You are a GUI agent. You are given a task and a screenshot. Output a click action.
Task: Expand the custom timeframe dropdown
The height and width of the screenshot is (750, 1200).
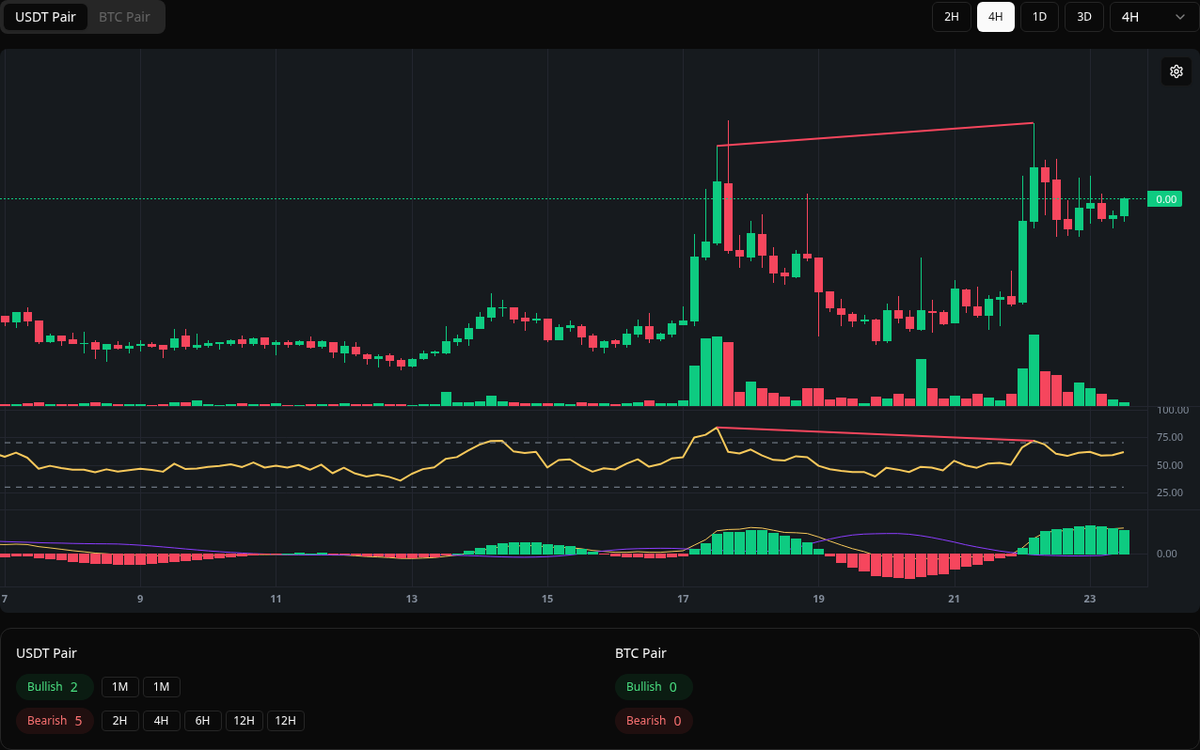[1152, 17]
